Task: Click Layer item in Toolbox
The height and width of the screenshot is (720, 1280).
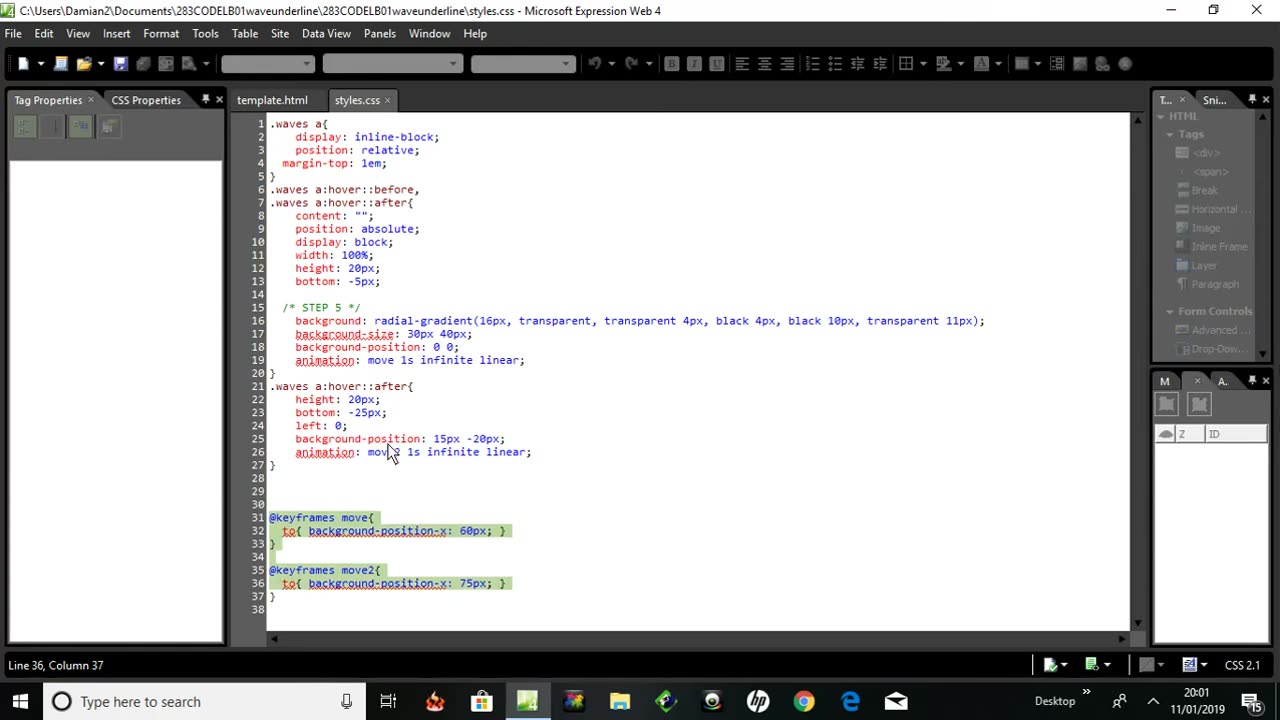Action: 1203,266
